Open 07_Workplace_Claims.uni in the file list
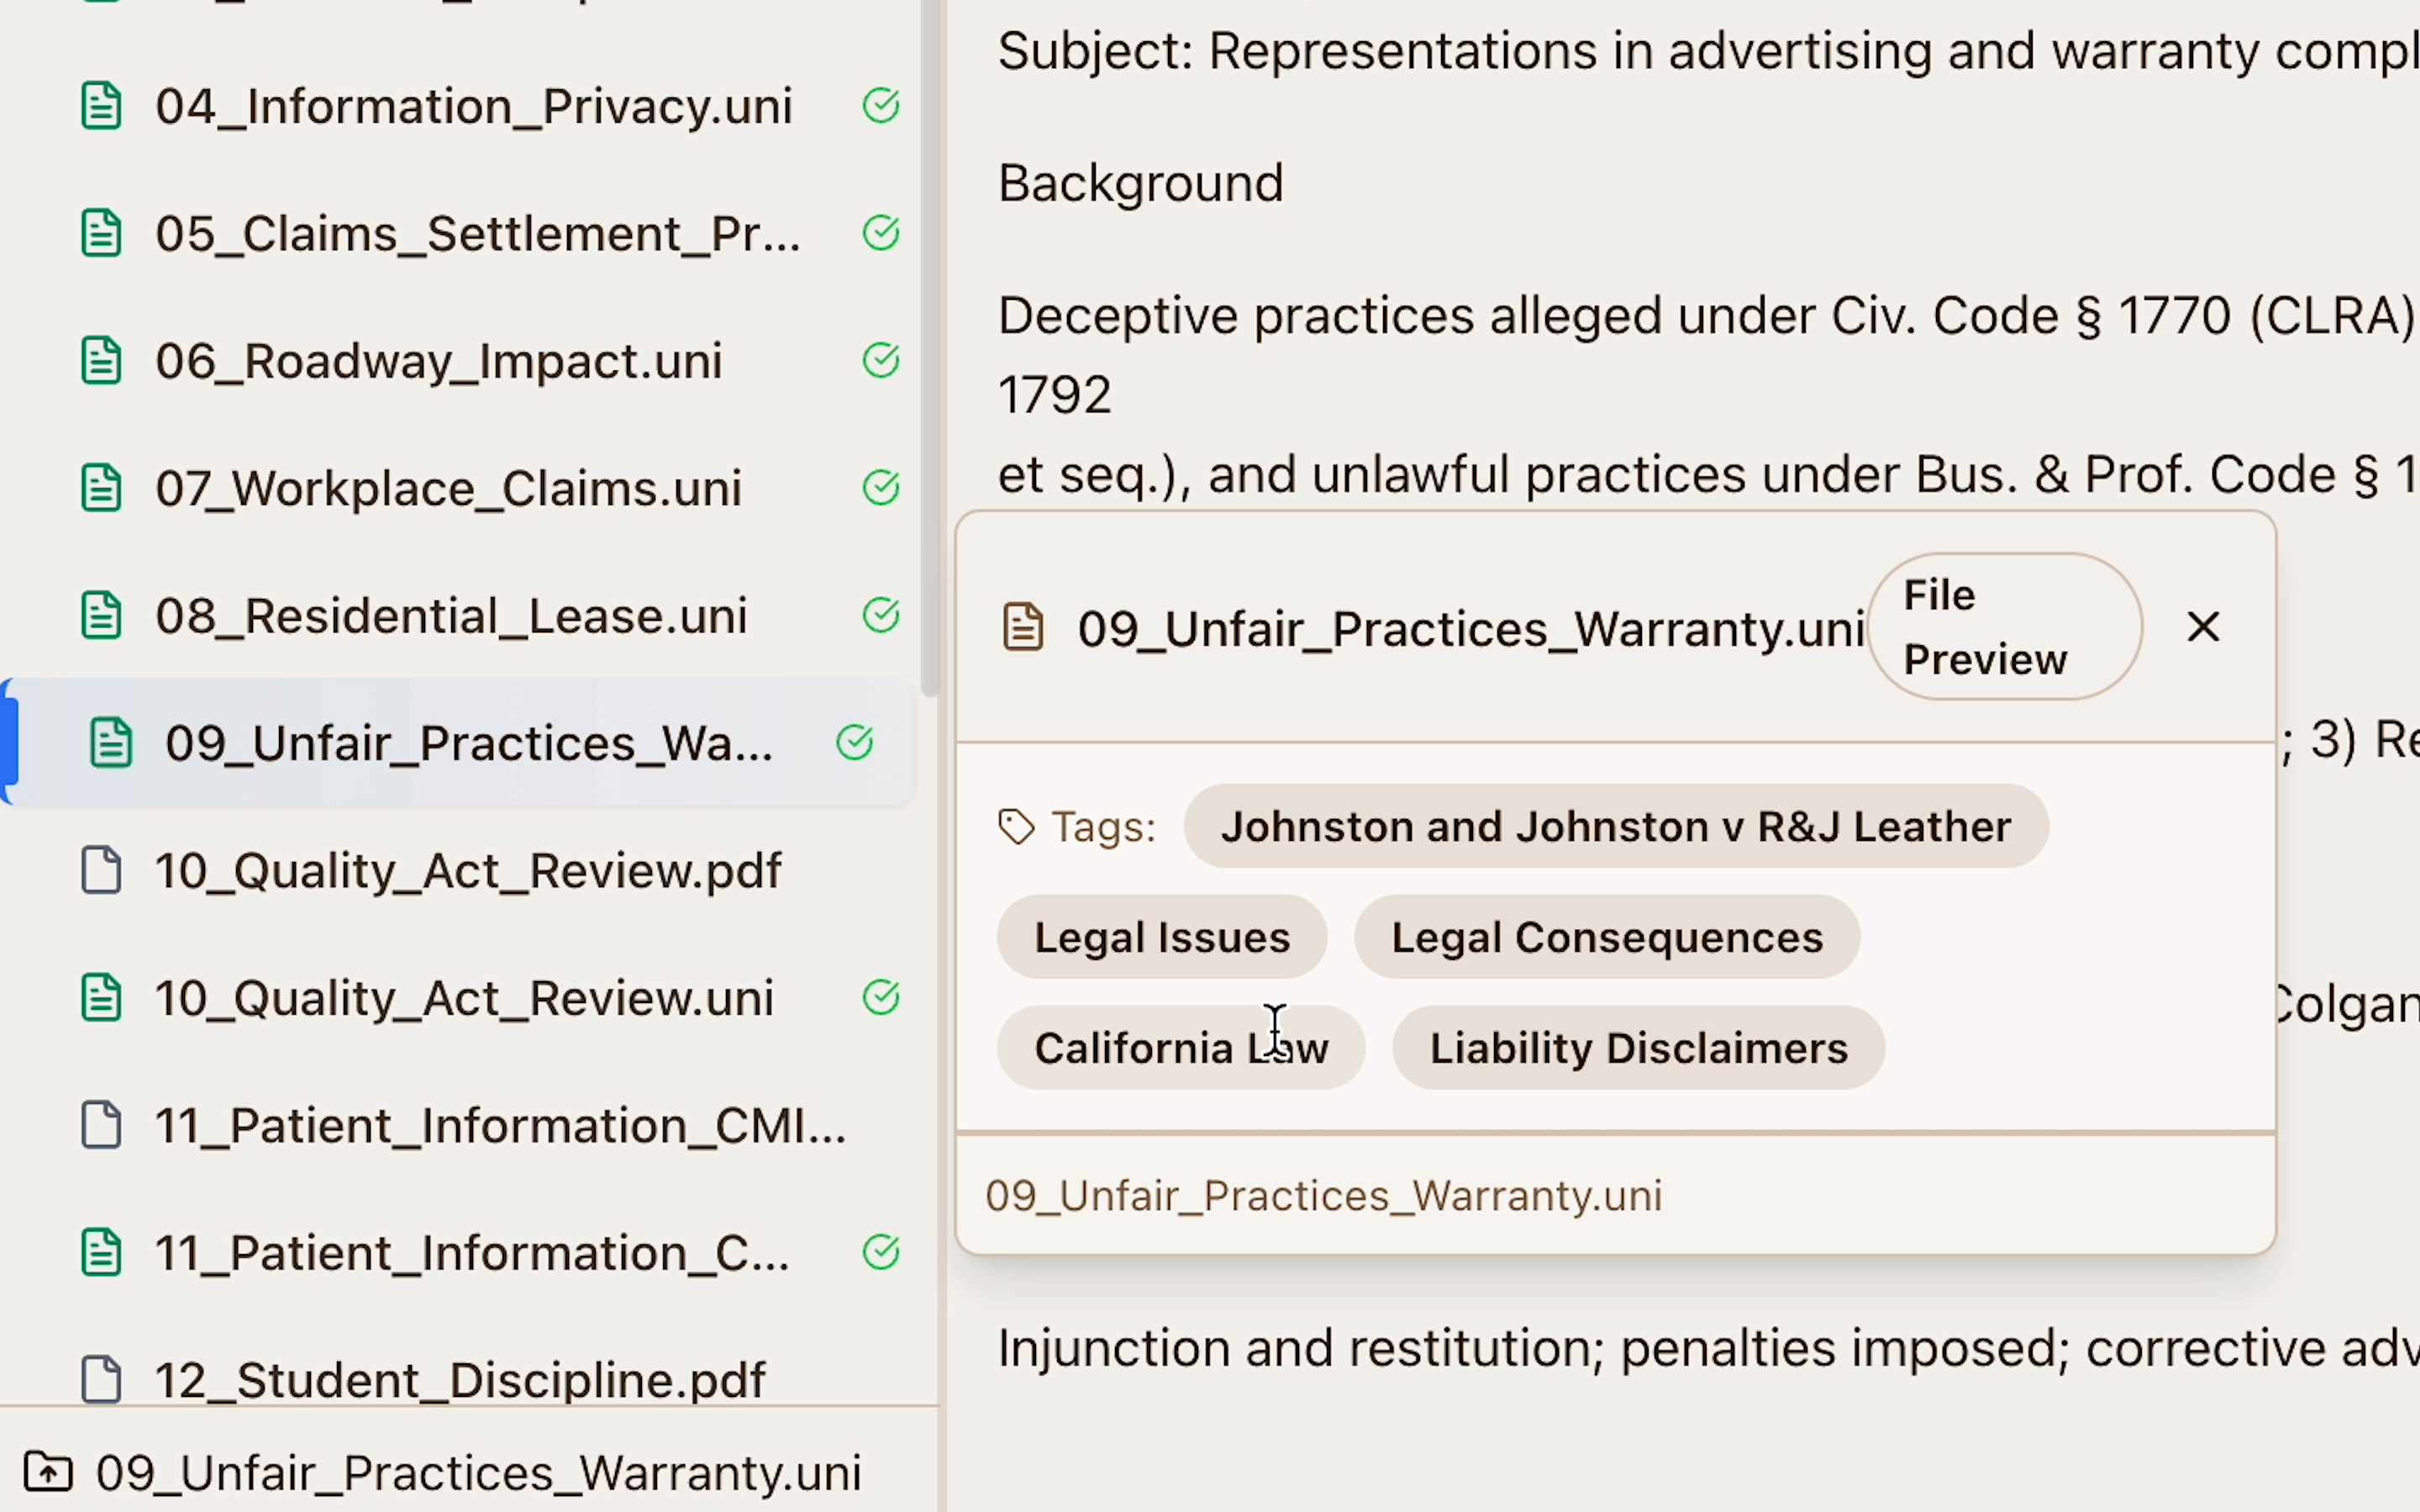The width and height of the screenshot is (2420, 1512). coord(447,489)
